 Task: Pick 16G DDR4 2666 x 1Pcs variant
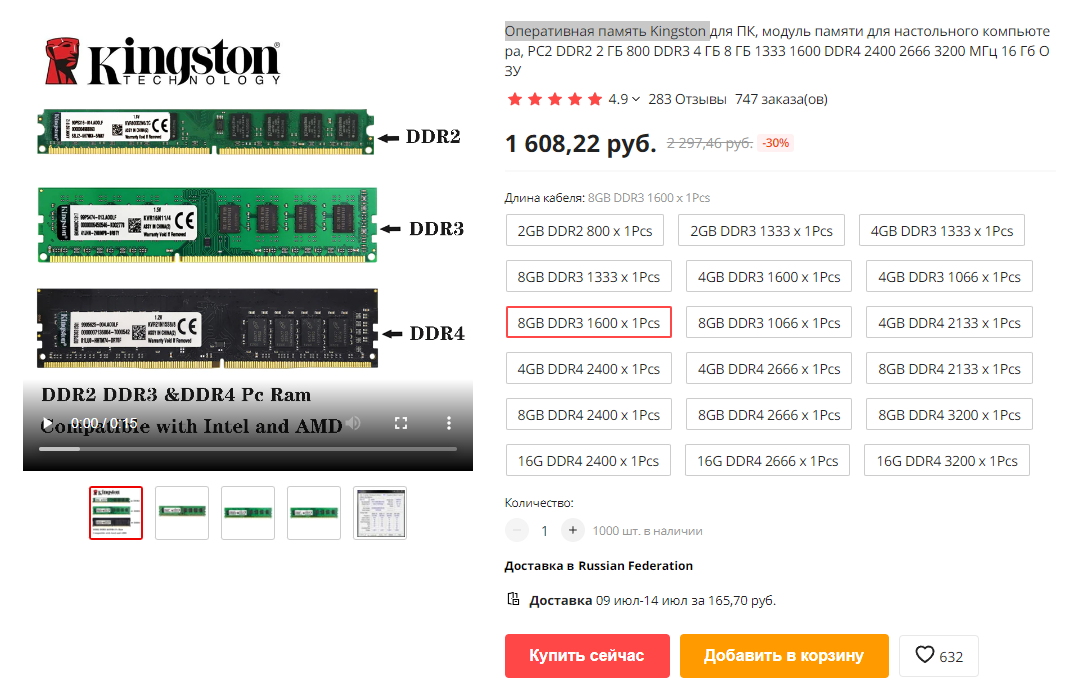pyautogui.click(x=767, y=460)
